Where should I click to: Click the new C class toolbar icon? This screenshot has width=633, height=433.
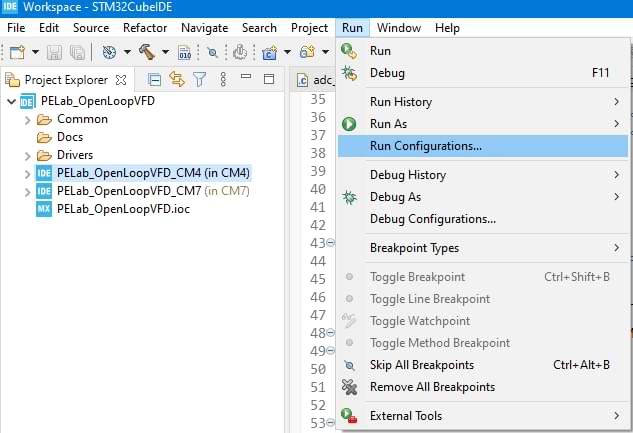tap(307, 52)
